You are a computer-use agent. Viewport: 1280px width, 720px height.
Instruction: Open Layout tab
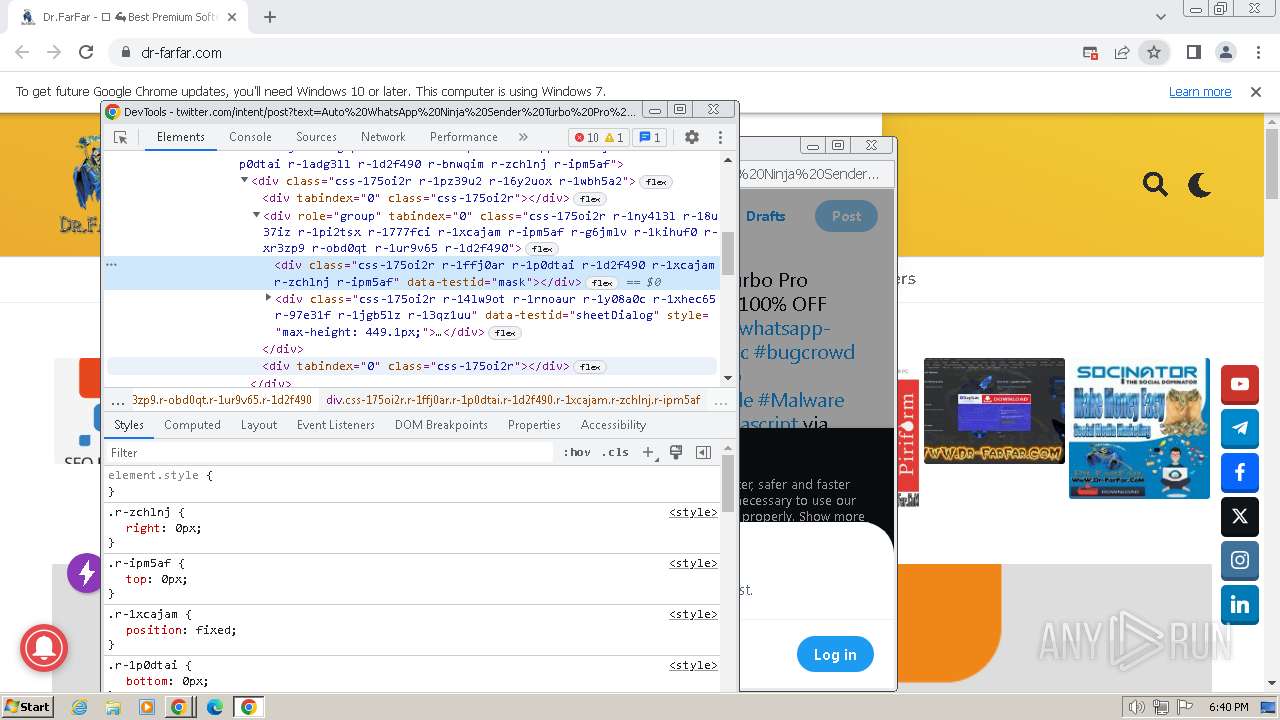259,425
